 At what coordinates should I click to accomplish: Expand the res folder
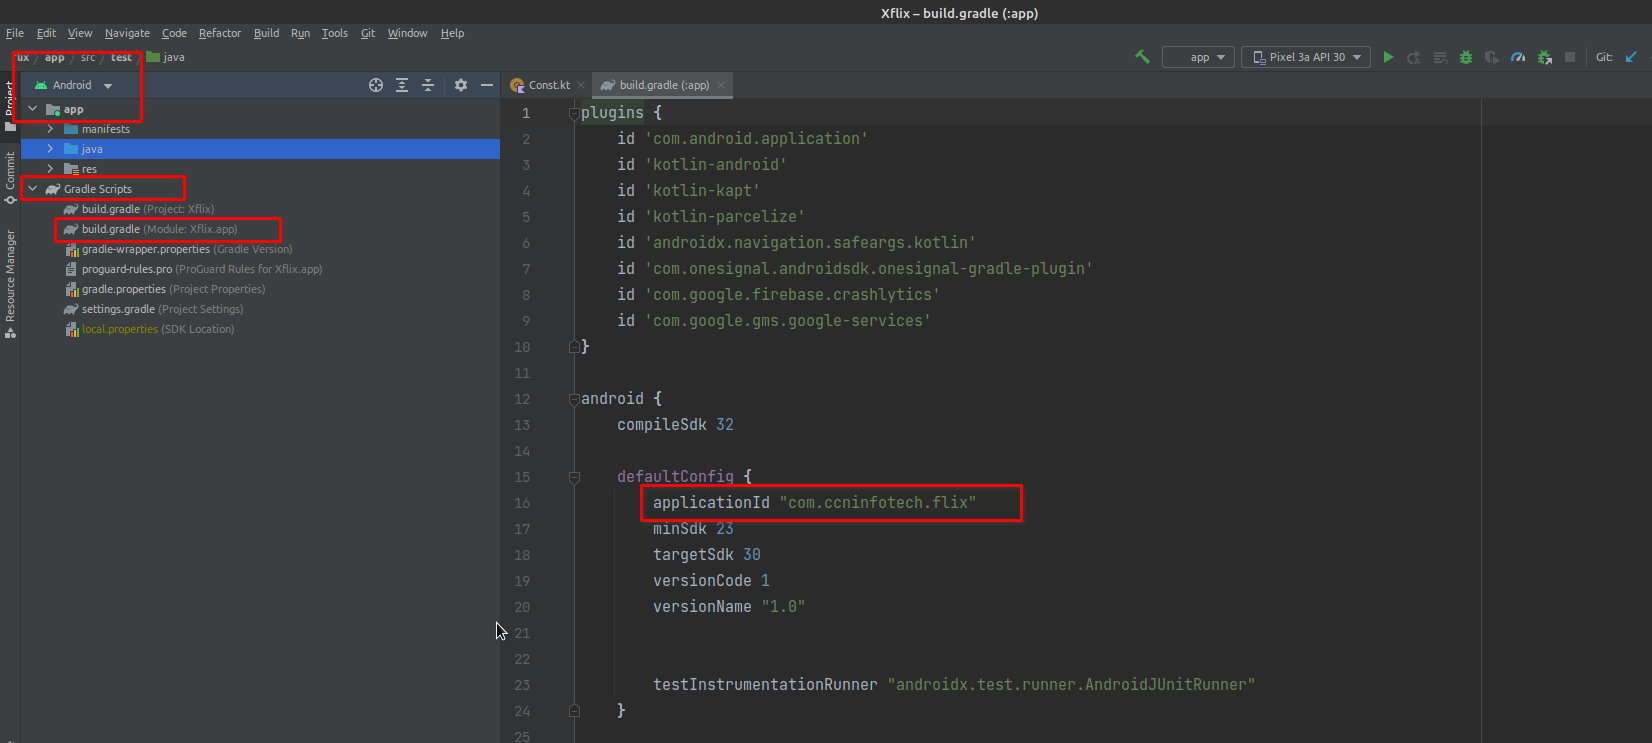(x=50, y=169)
